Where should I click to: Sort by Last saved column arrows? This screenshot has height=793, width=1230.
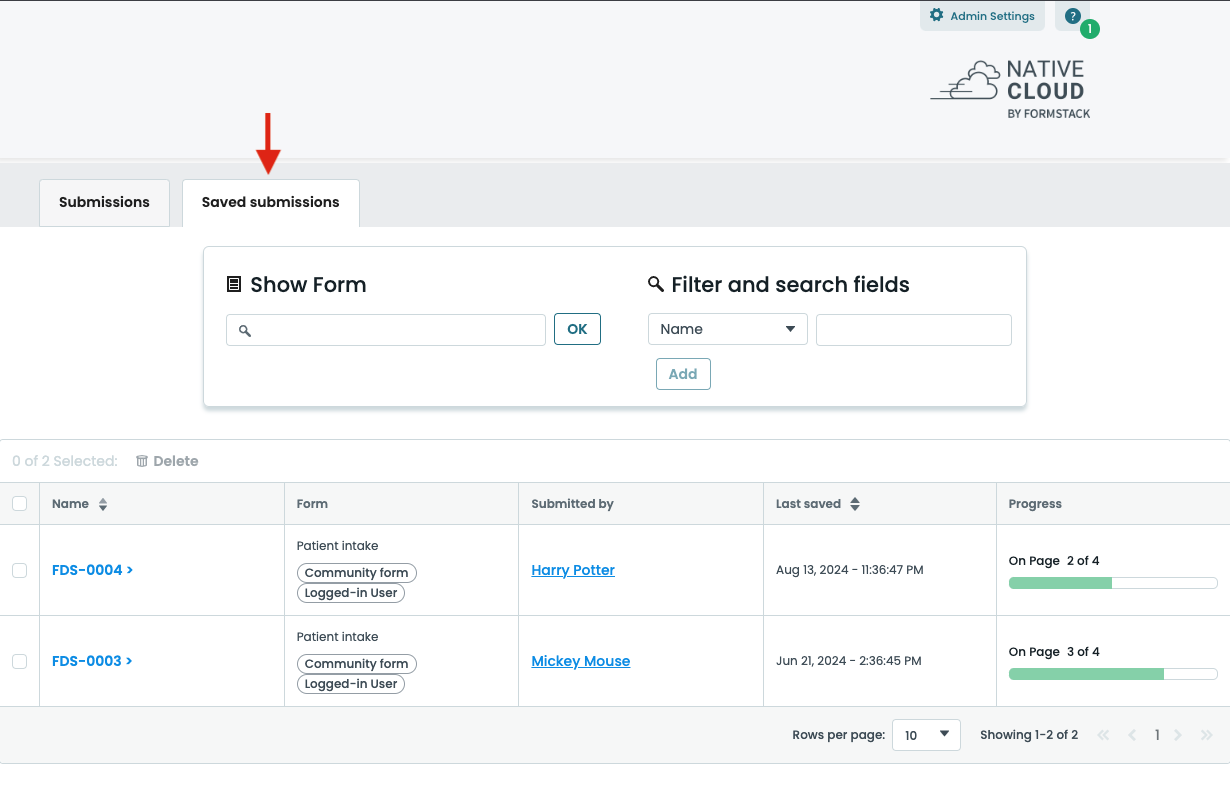pos(855,505)
